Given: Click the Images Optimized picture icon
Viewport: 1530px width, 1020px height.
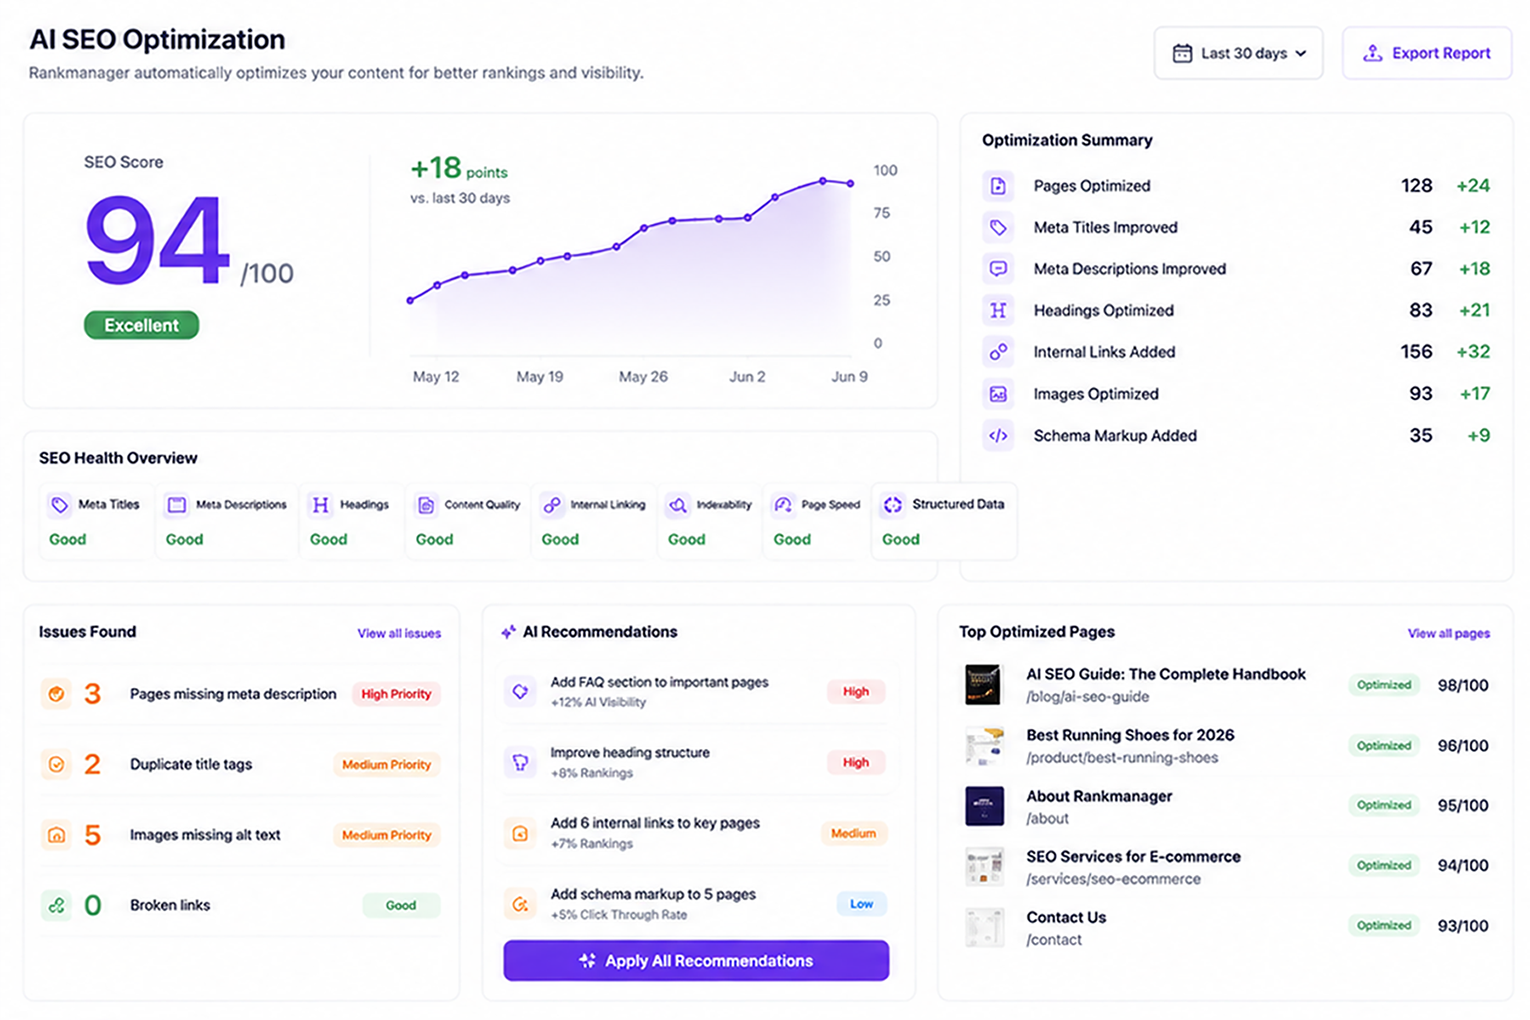Looking at the screenshot, I should point(998,394).
